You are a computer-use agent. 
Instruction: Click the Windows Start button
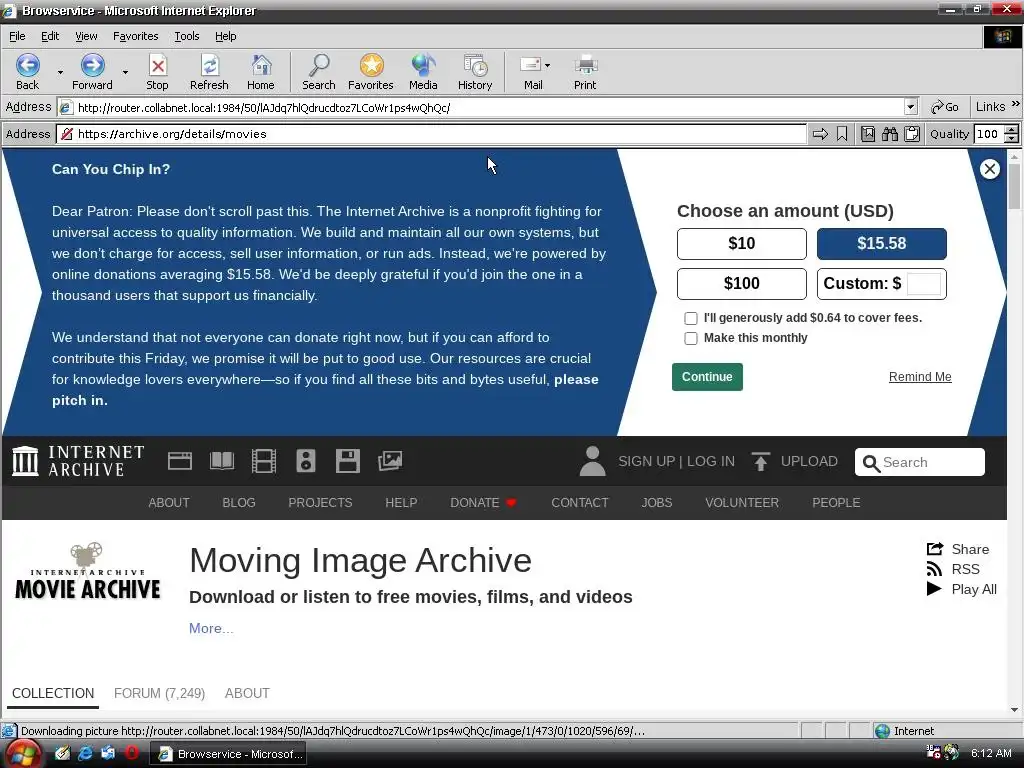click(x=24, y=754)
